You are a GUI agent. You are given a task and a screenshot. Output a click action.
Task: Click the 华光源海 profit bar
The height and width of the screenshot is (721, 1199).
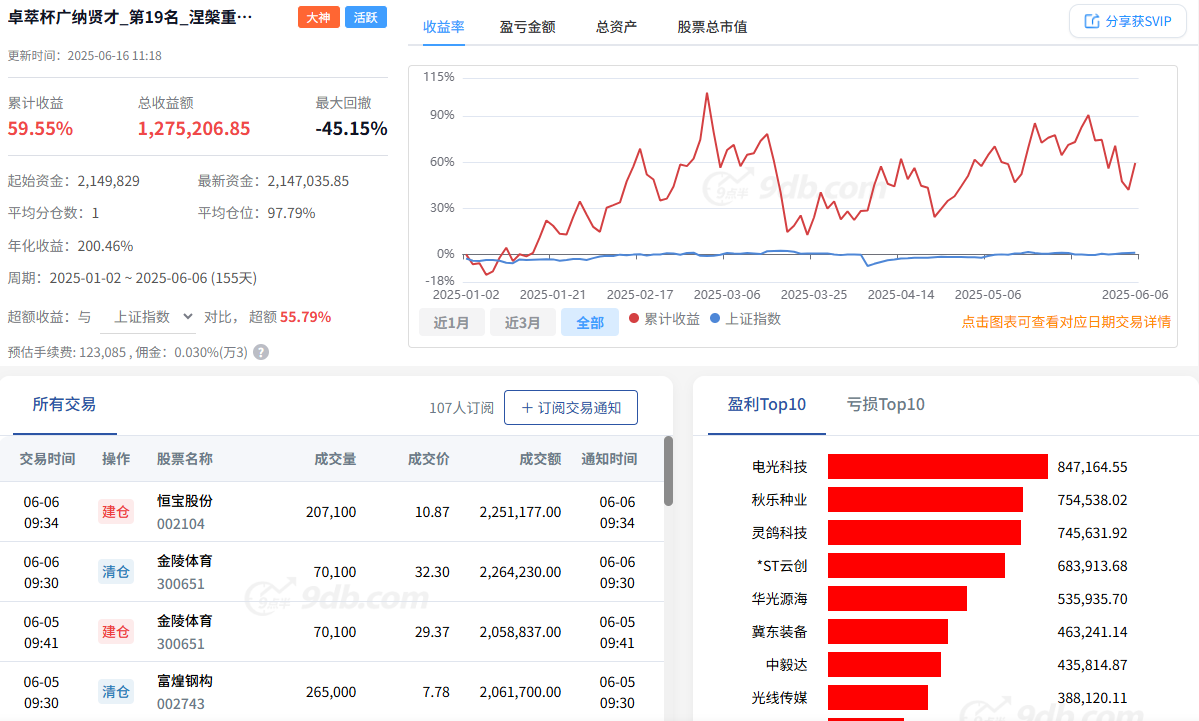coord(897,599)
